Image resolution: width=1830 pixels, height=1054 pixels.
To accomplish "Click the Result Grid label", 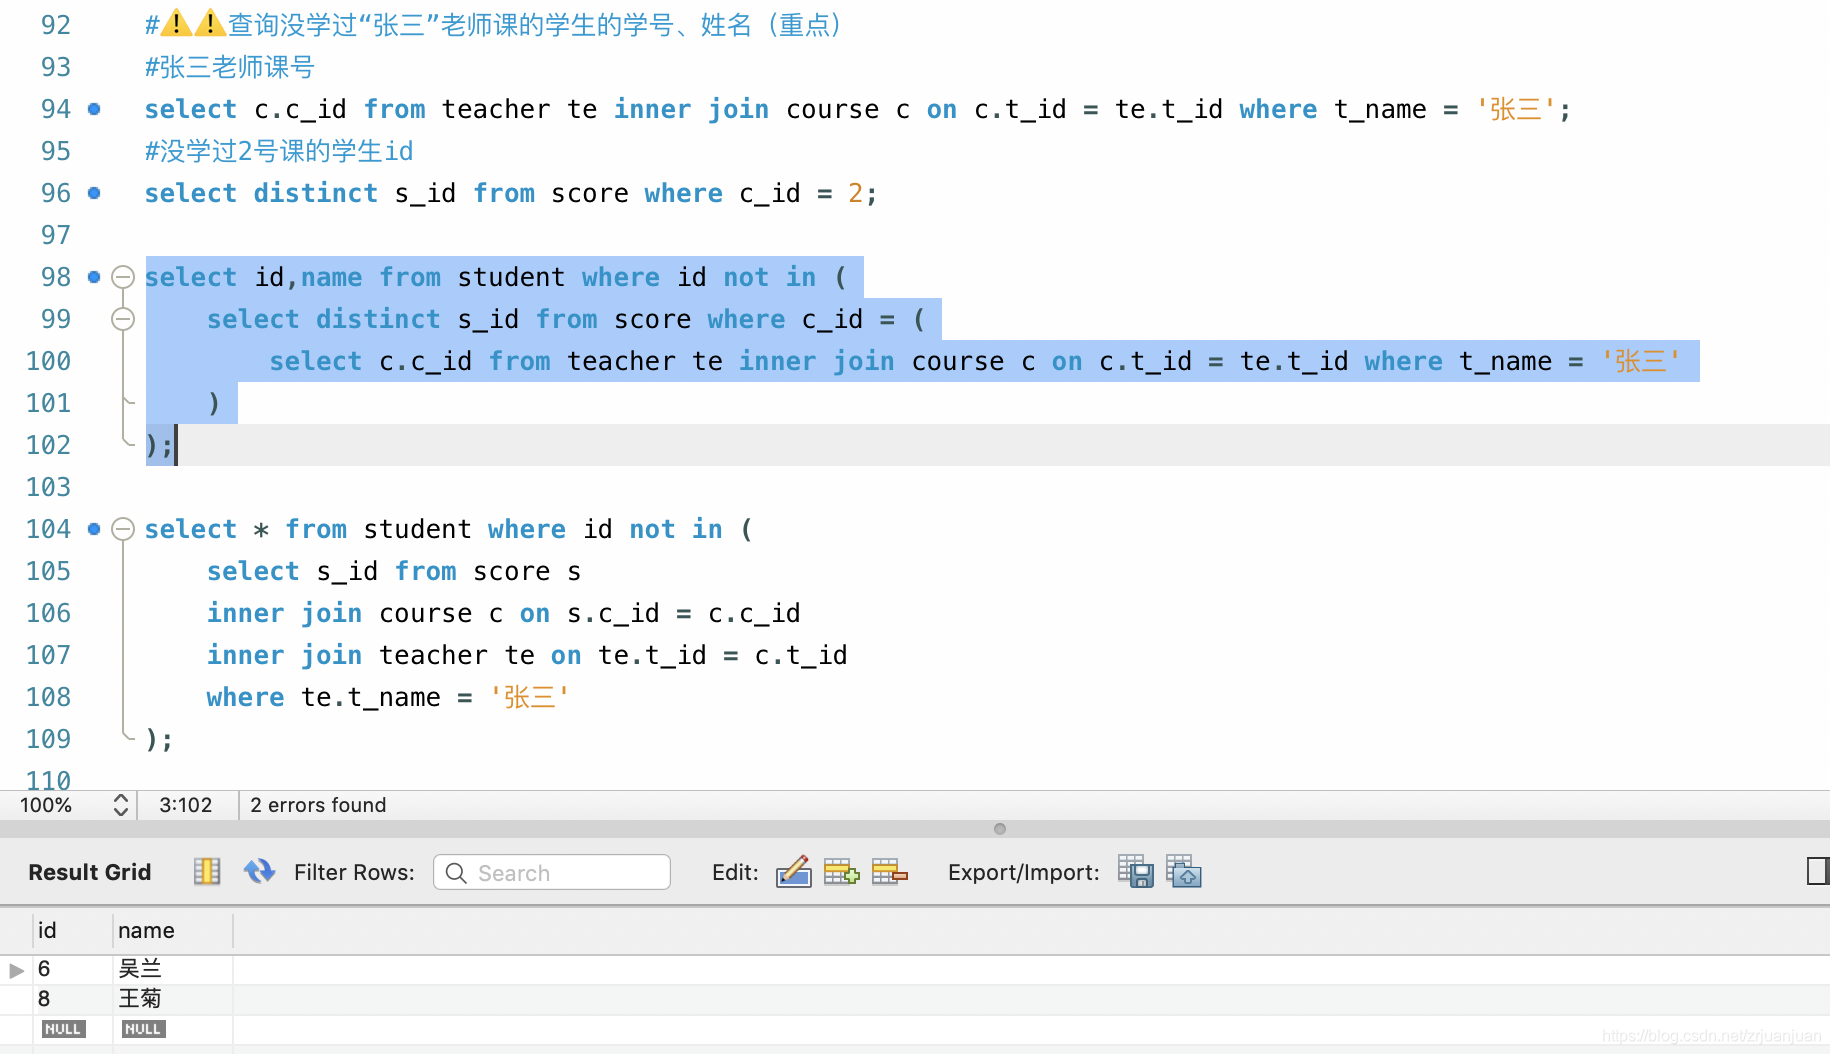I will pos(90,872).
